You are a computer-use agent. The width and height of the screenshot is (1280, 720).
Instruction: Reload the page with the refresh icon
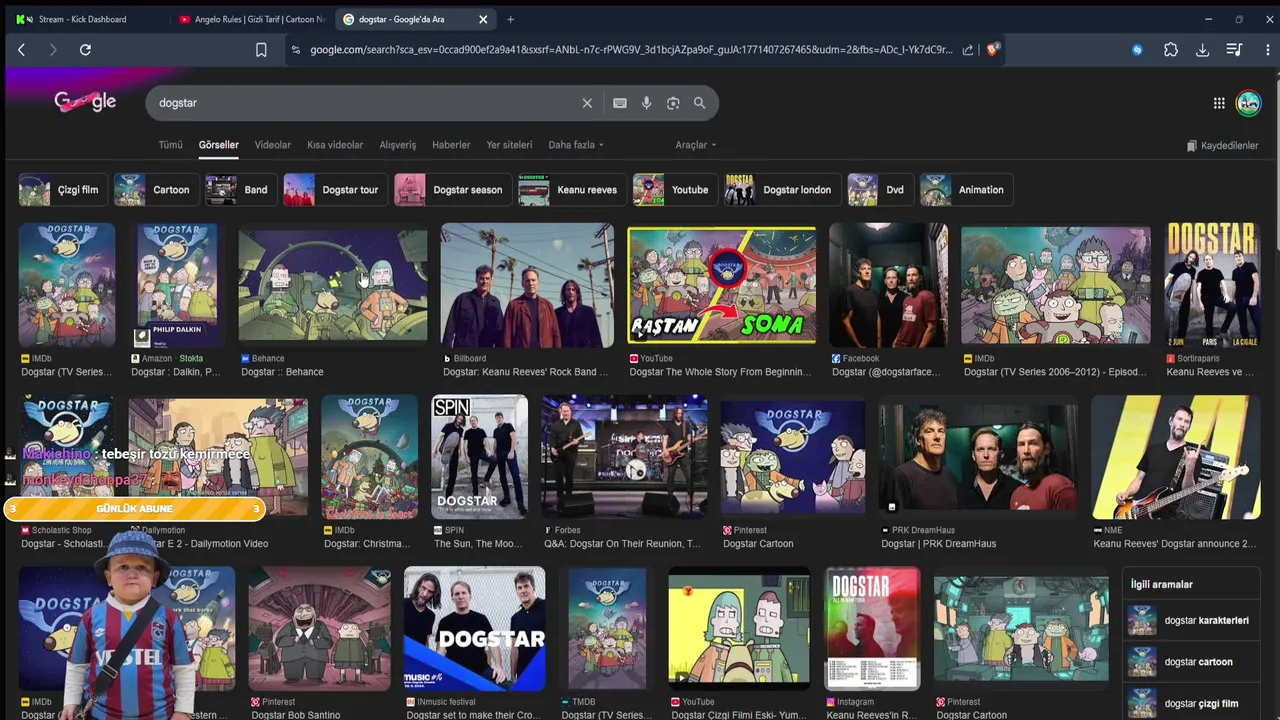85,50
